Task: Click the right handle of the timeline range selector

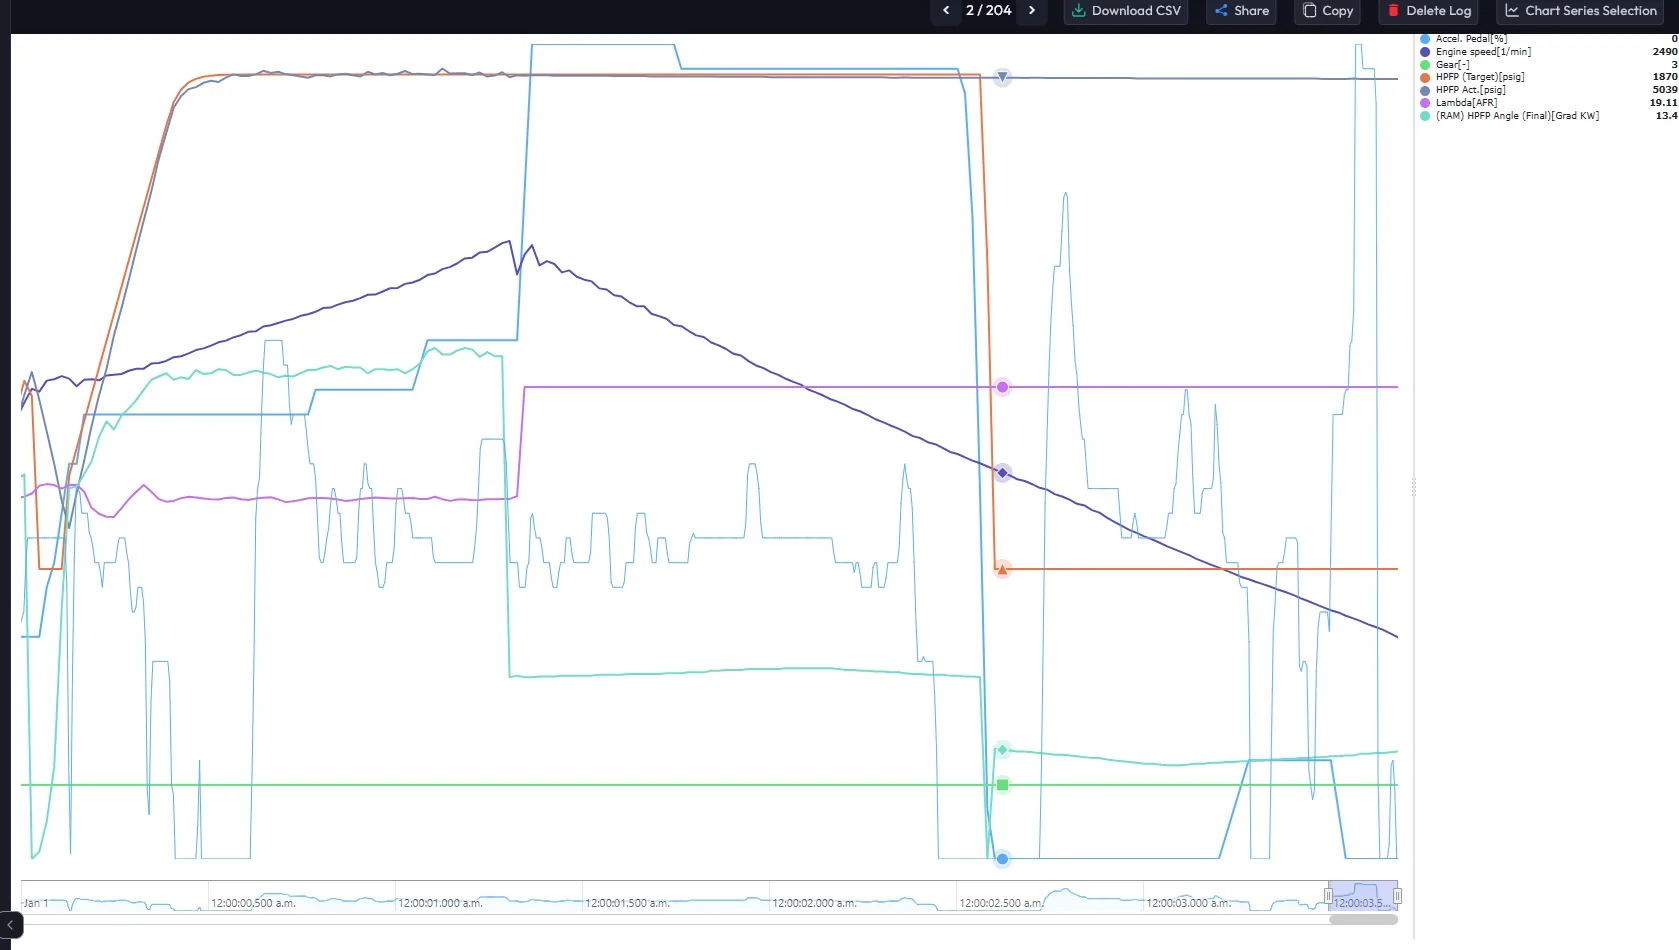Action: pos(1397,896)
